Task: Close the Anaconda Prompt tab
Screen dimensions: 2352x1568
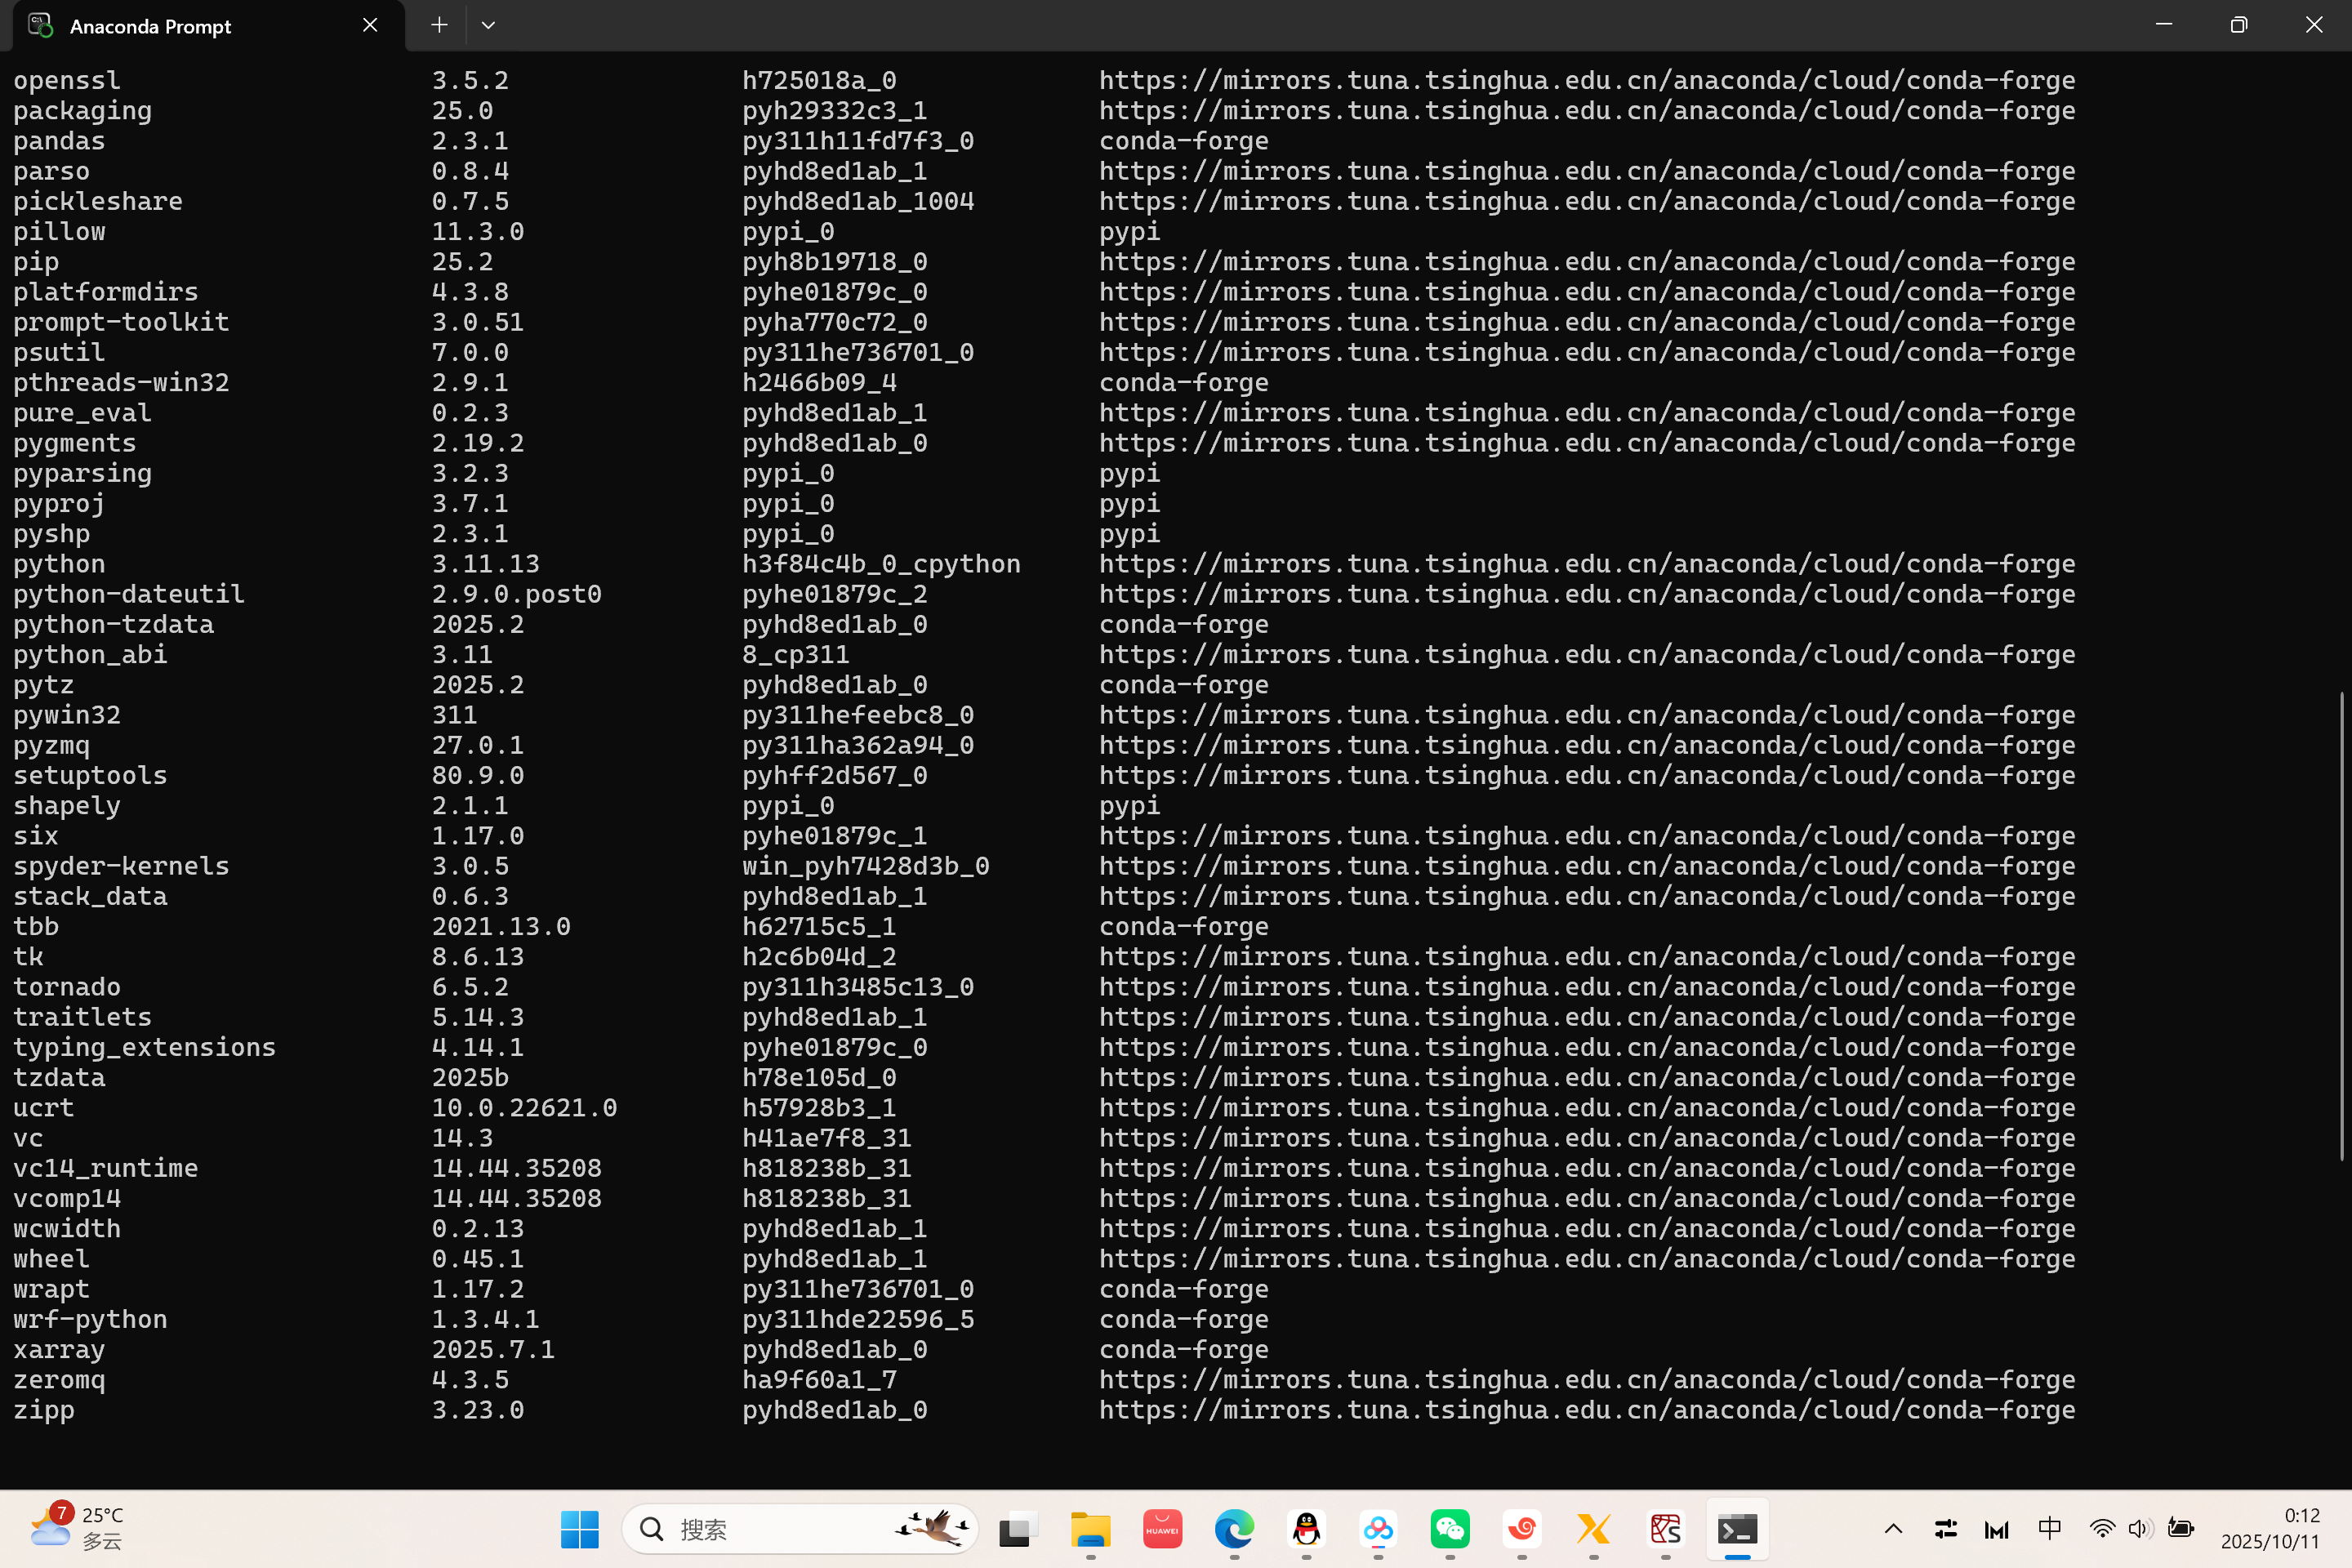Action: click(370, 25)
